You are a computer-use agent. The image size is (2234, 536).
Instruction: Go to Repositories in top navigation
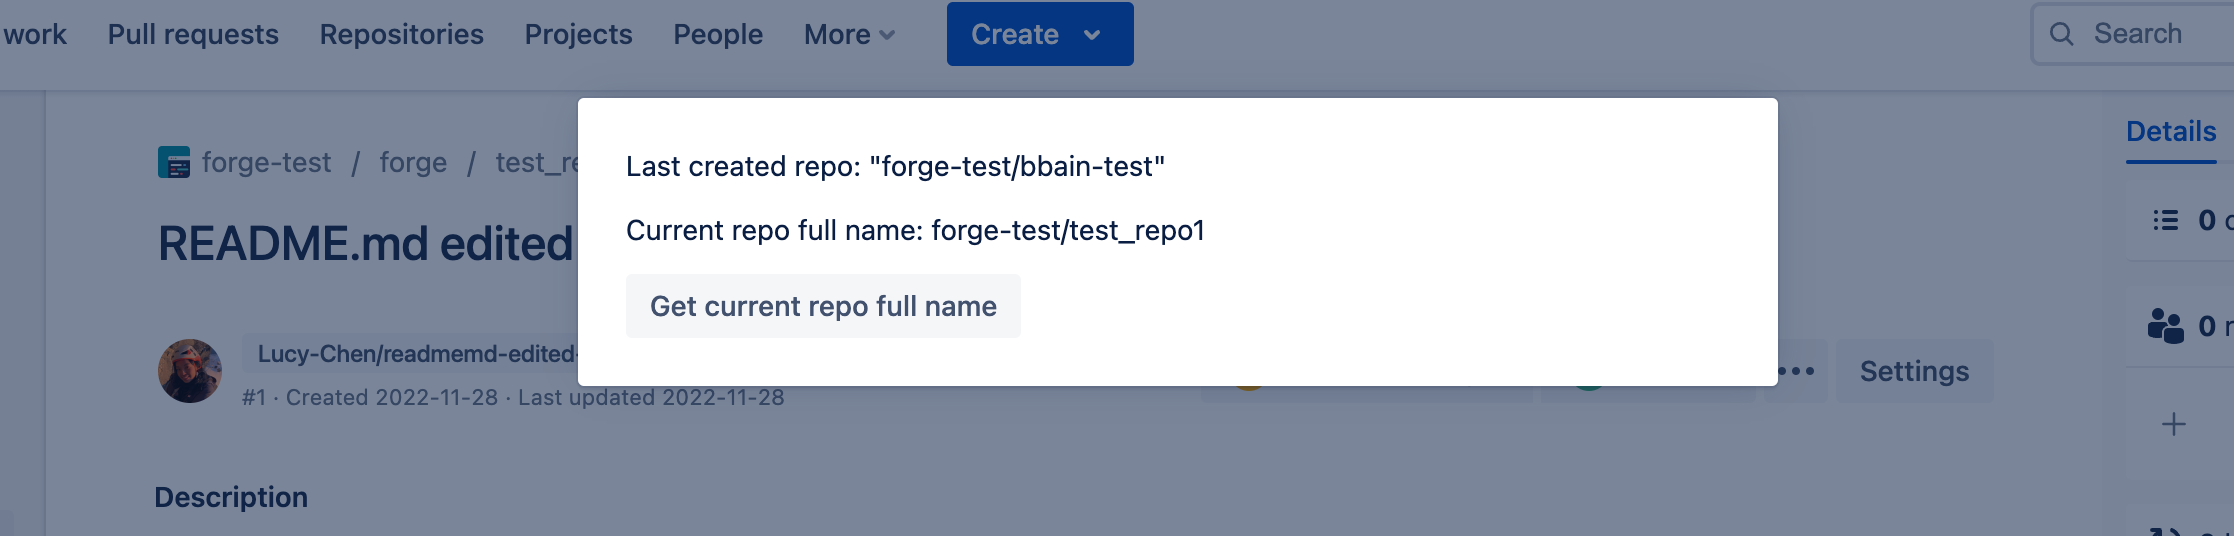pyautogui.click(x=401, y=34)
